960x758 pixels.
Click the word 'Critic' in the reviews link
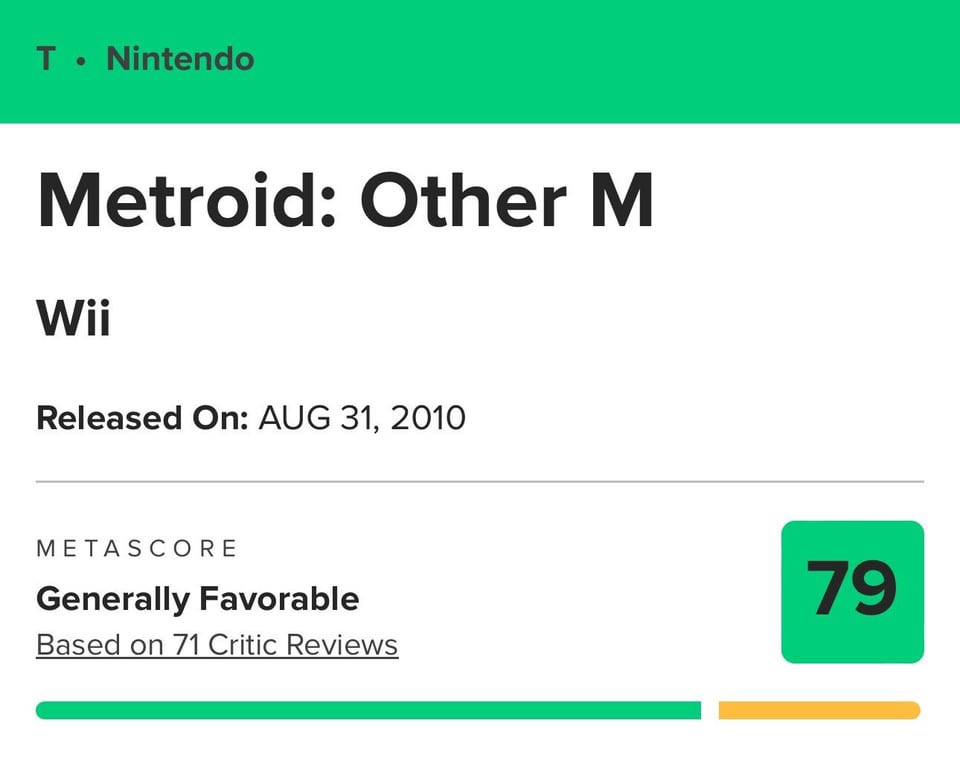click(243, 645)
